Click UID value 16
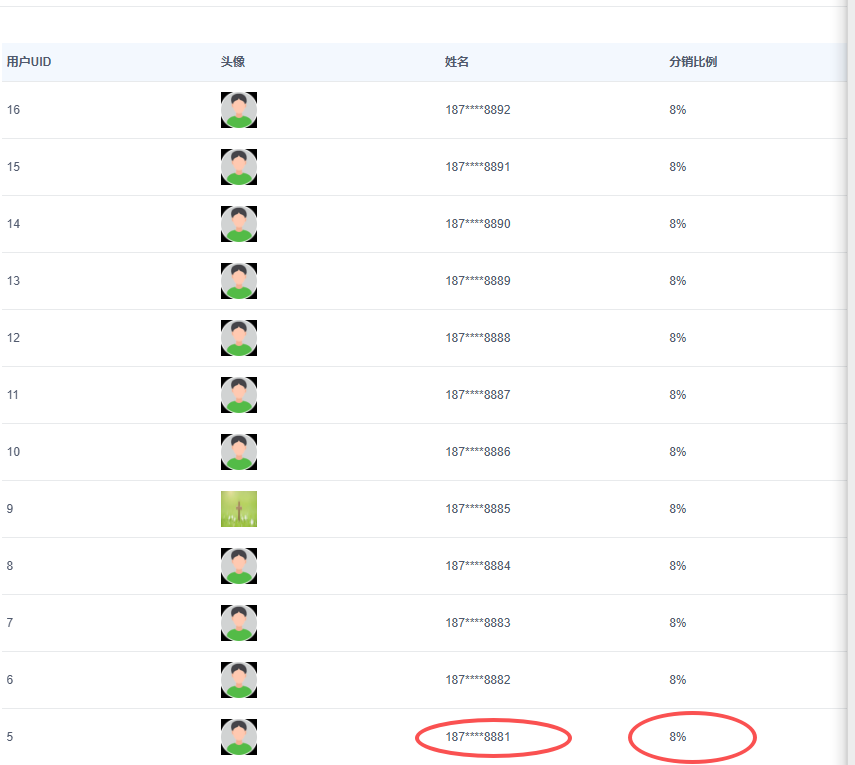 tap(13, 110)
